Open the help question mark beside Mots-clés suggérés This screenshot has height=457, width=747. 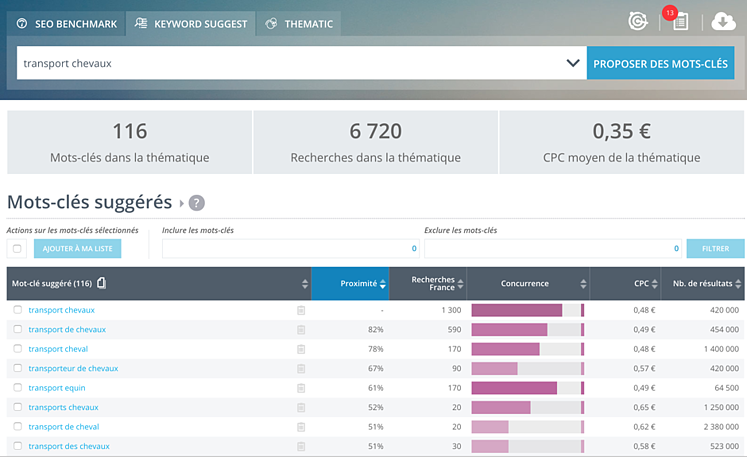click(197, 203)
